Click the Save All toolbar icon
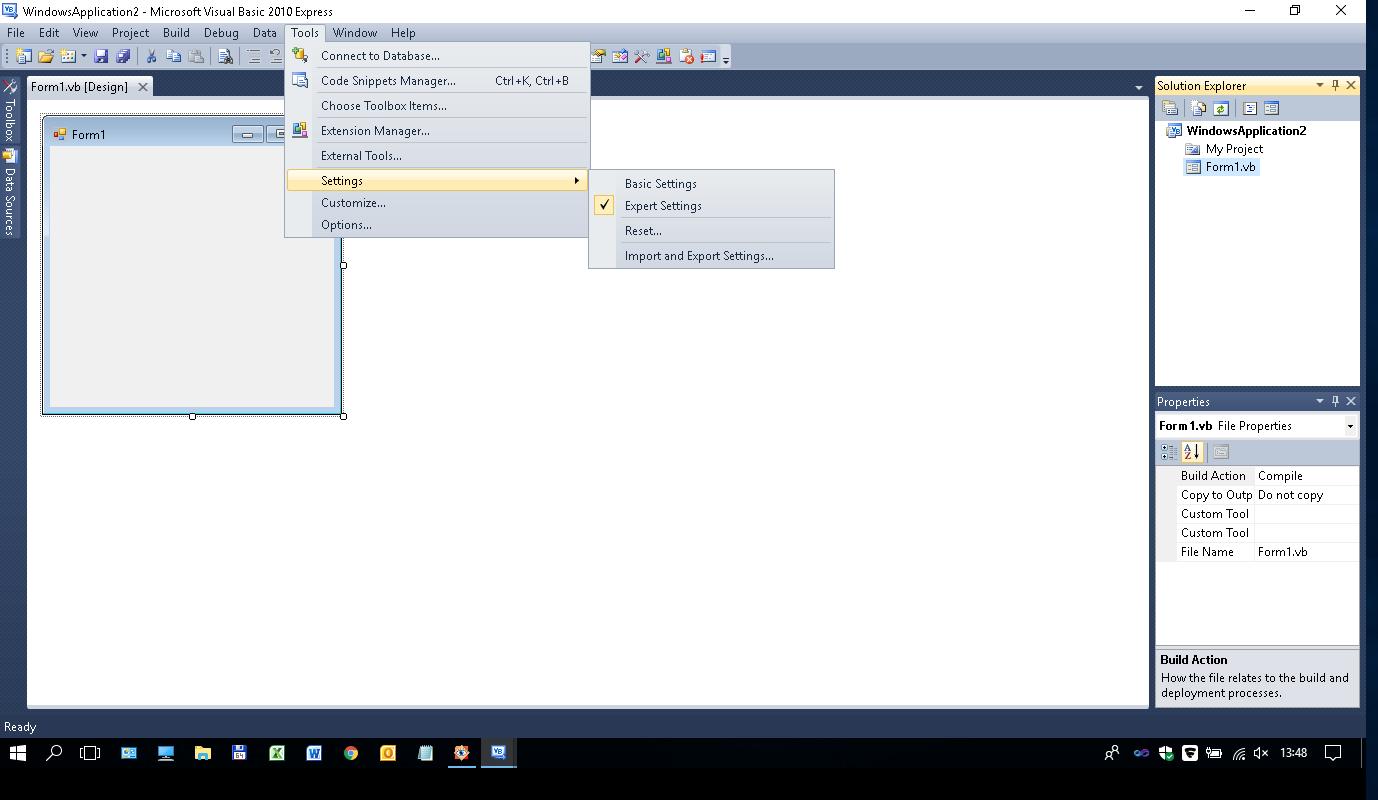Viewport: 1378px width, 800px height. [123, 57]
